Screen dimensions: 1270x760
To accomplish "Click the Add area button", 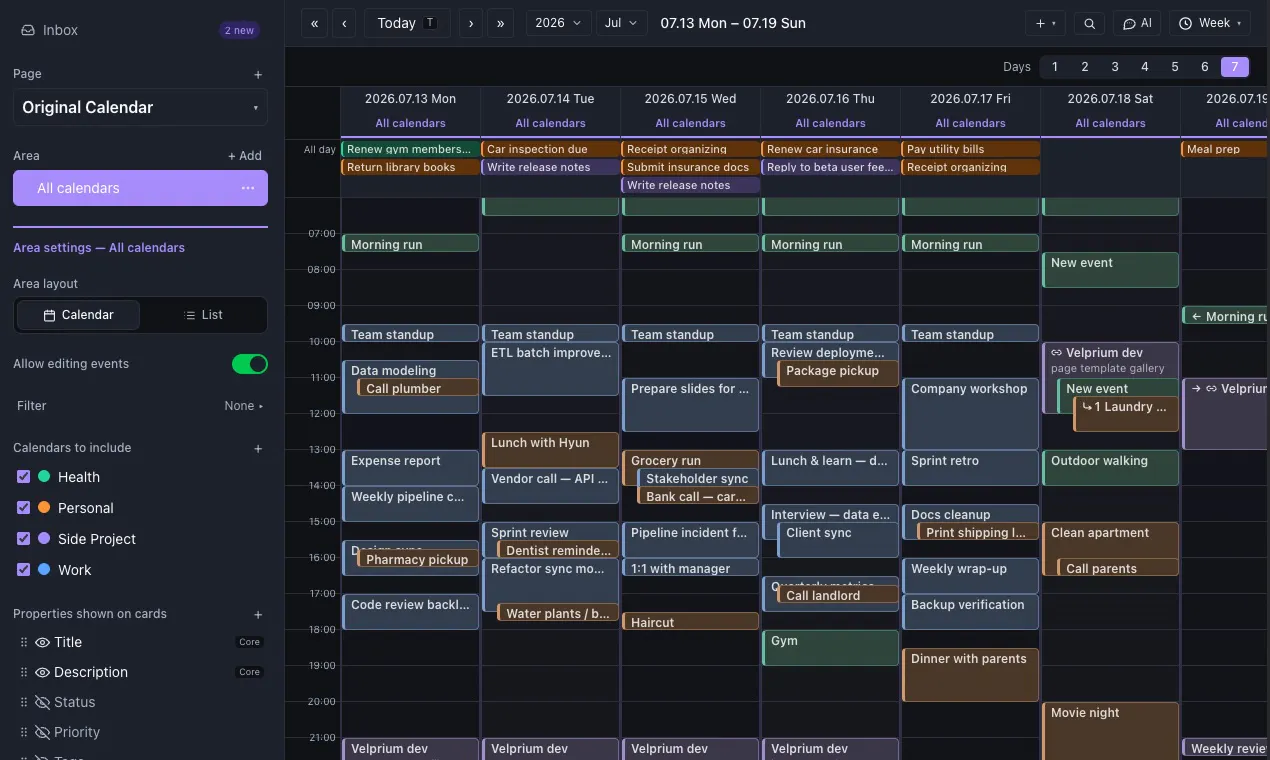I will [x=244, y=156].
